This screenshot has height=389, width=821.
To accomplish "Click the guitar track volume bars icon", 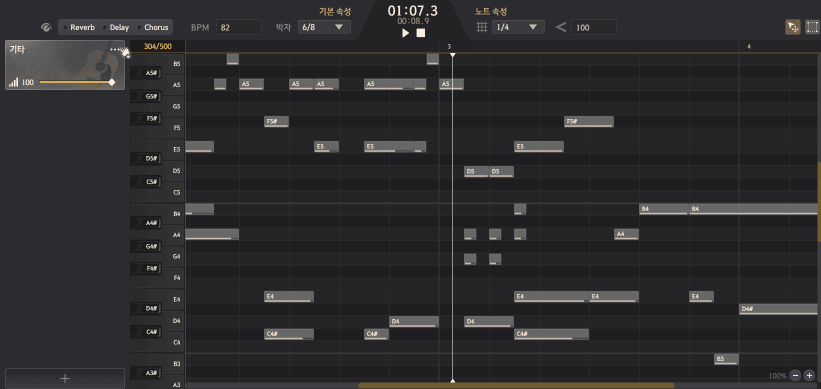I will pyautogui.click(x=14, y=82).
